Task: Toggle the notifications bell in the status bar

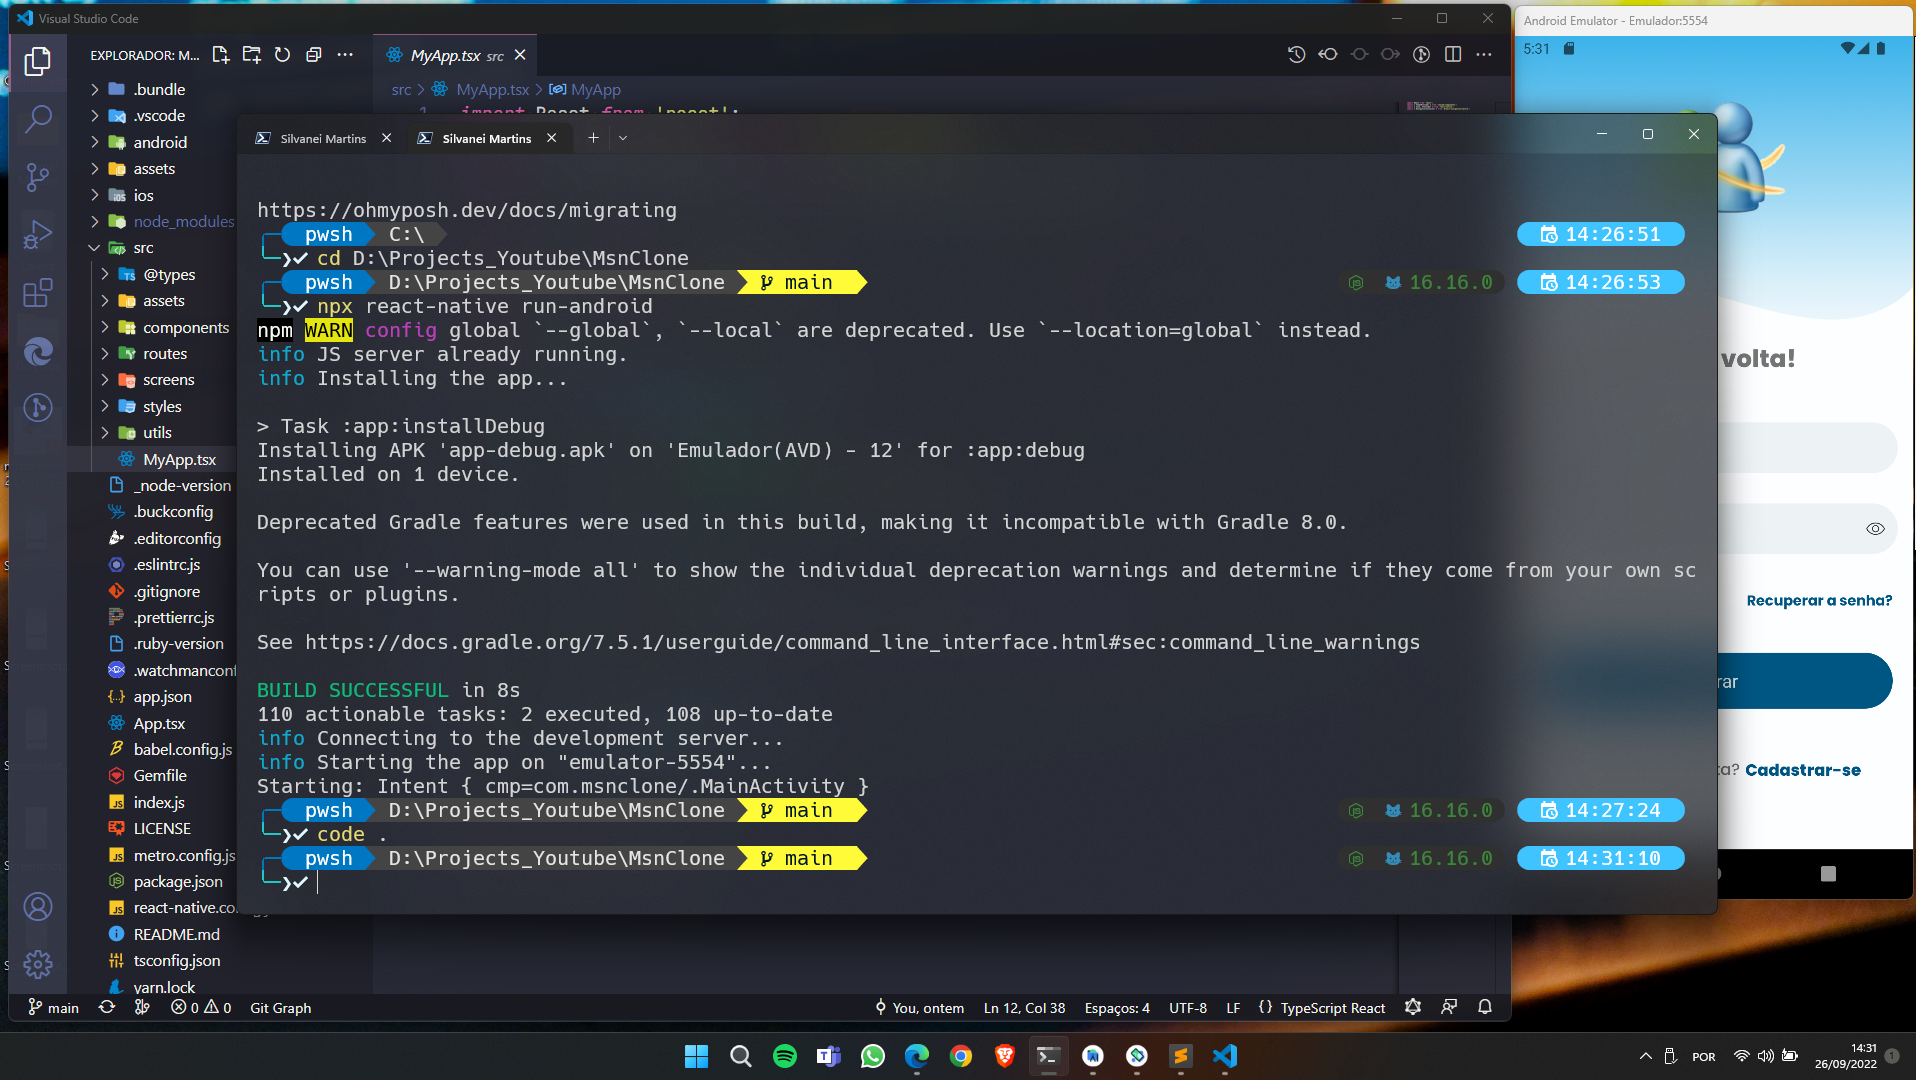Action: (x=1485, y=1008)
